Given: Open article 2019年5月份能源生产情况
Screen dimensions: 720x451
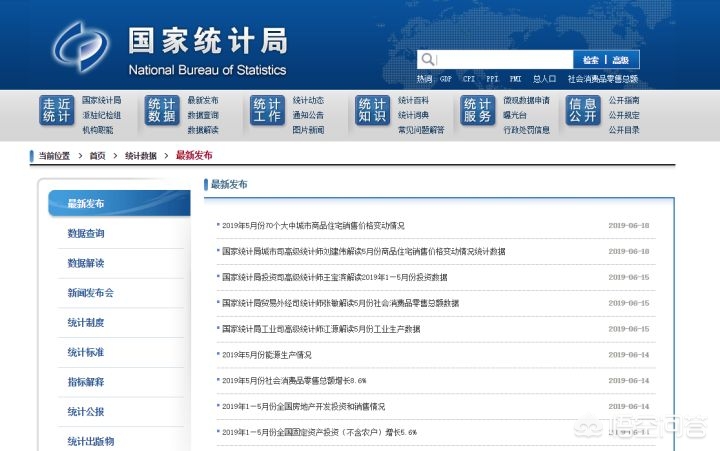Looking at the screenshot, I should 267,355.
